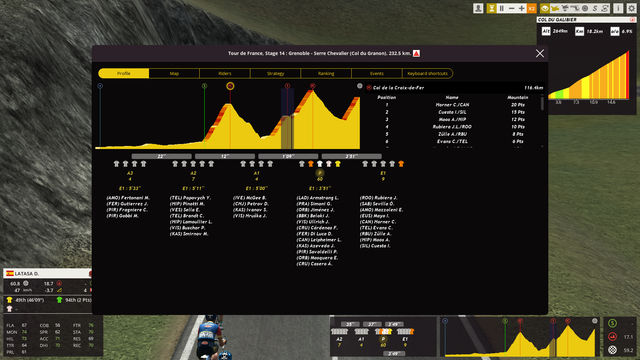Select rider McGee B. in A1 group
This screenshot has height=360, width=640.
[x=250, y=198]
